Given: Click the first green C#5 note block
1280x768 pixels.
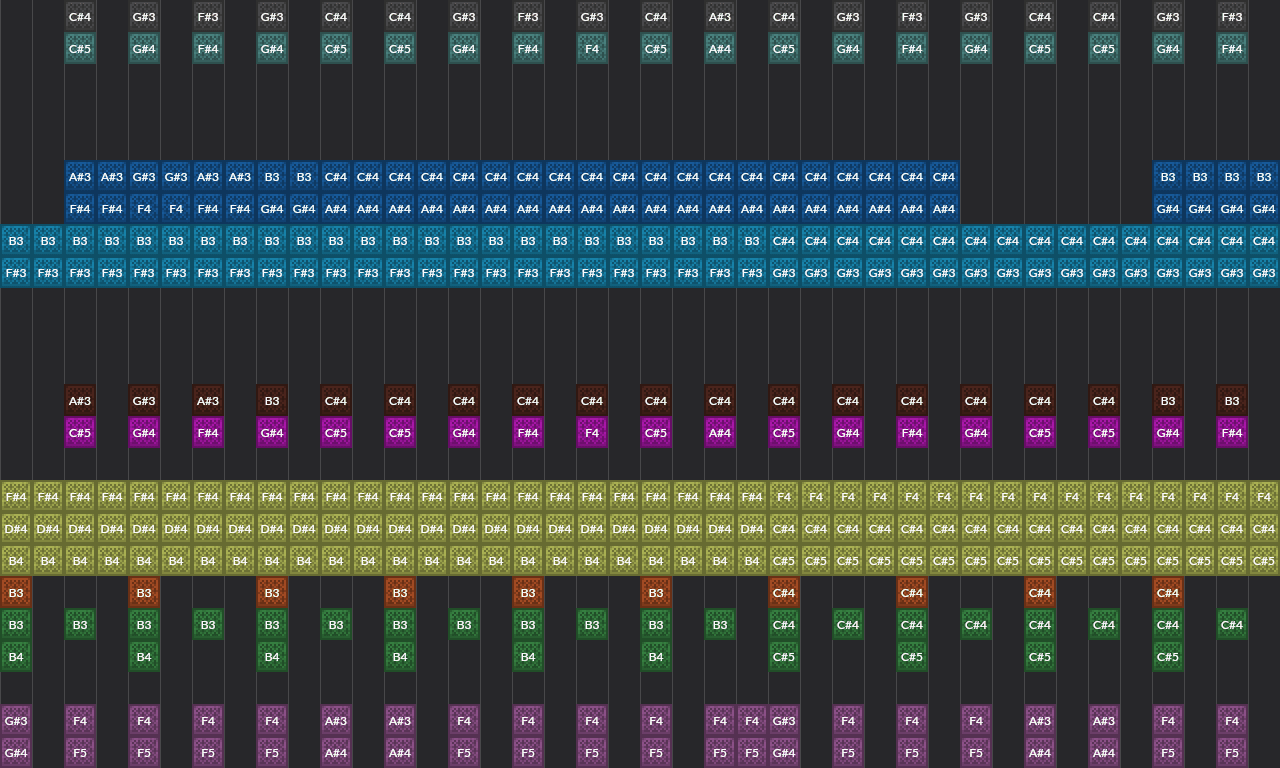Looking at the screenshot, I should tap(784, 657).
